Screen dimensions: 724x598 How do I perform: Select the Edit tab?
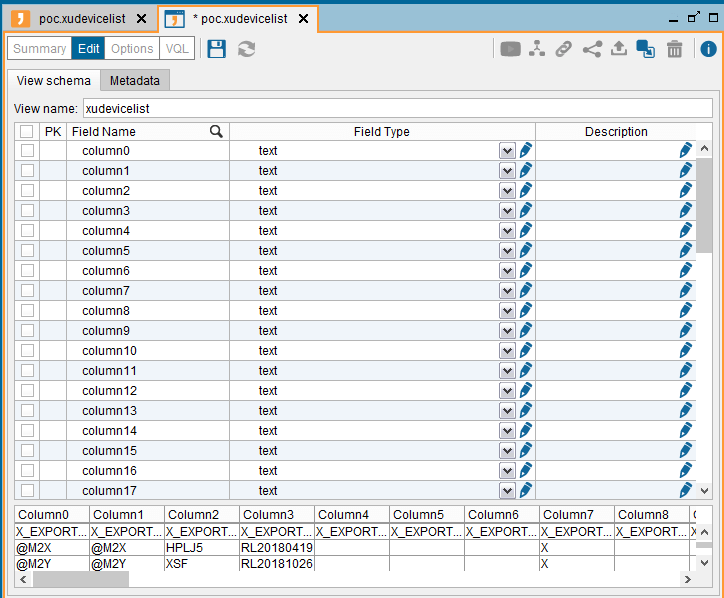[88, 48]
